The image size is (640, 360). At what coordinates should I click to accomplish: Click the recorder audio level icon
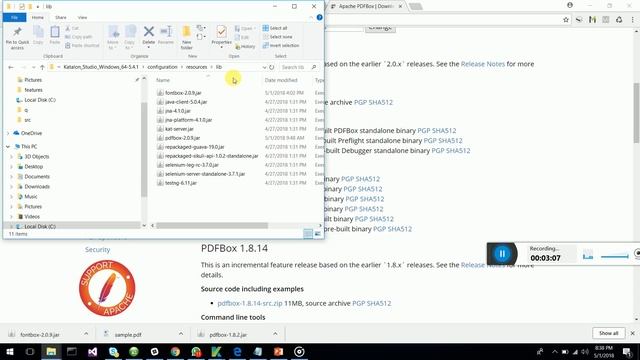tap(588, 255)
